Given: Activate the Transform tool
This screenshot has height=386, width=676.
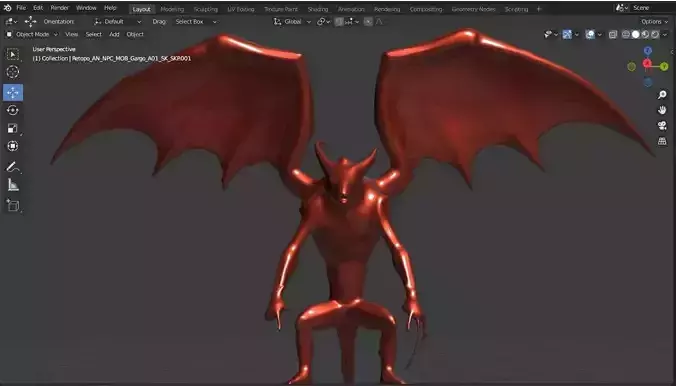Looking at the screenshot, I should tap(13, 146).
